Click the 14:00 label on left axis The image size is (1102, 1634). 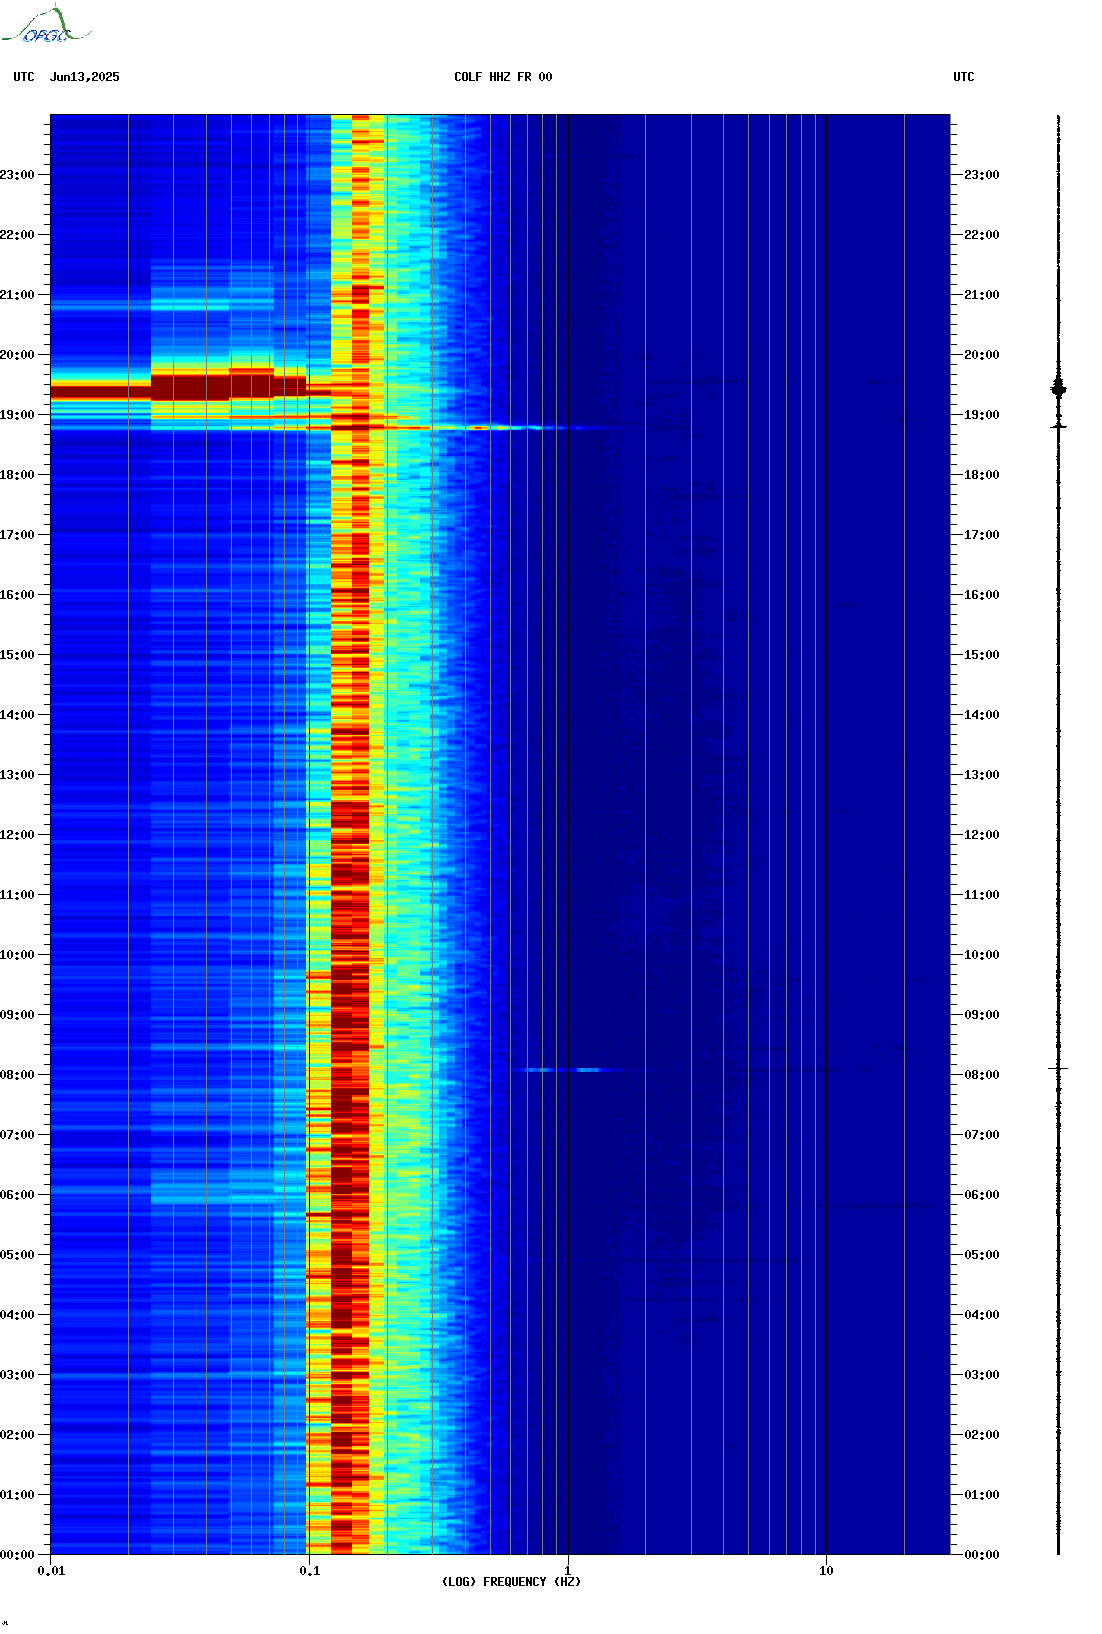(17, 715)
